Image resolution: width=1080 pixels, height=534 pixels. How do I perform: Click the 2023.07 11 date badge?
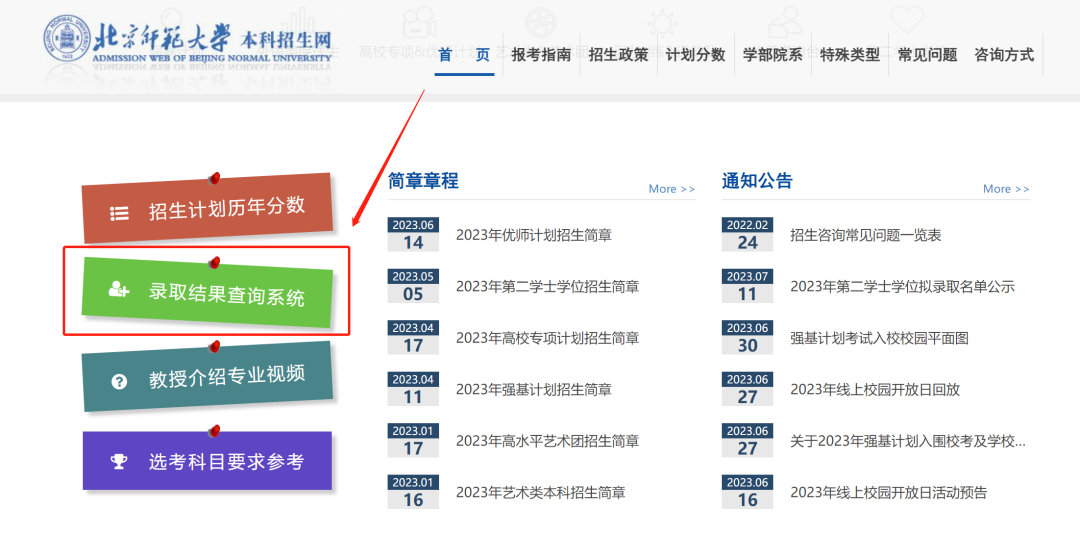pos(747,286)
